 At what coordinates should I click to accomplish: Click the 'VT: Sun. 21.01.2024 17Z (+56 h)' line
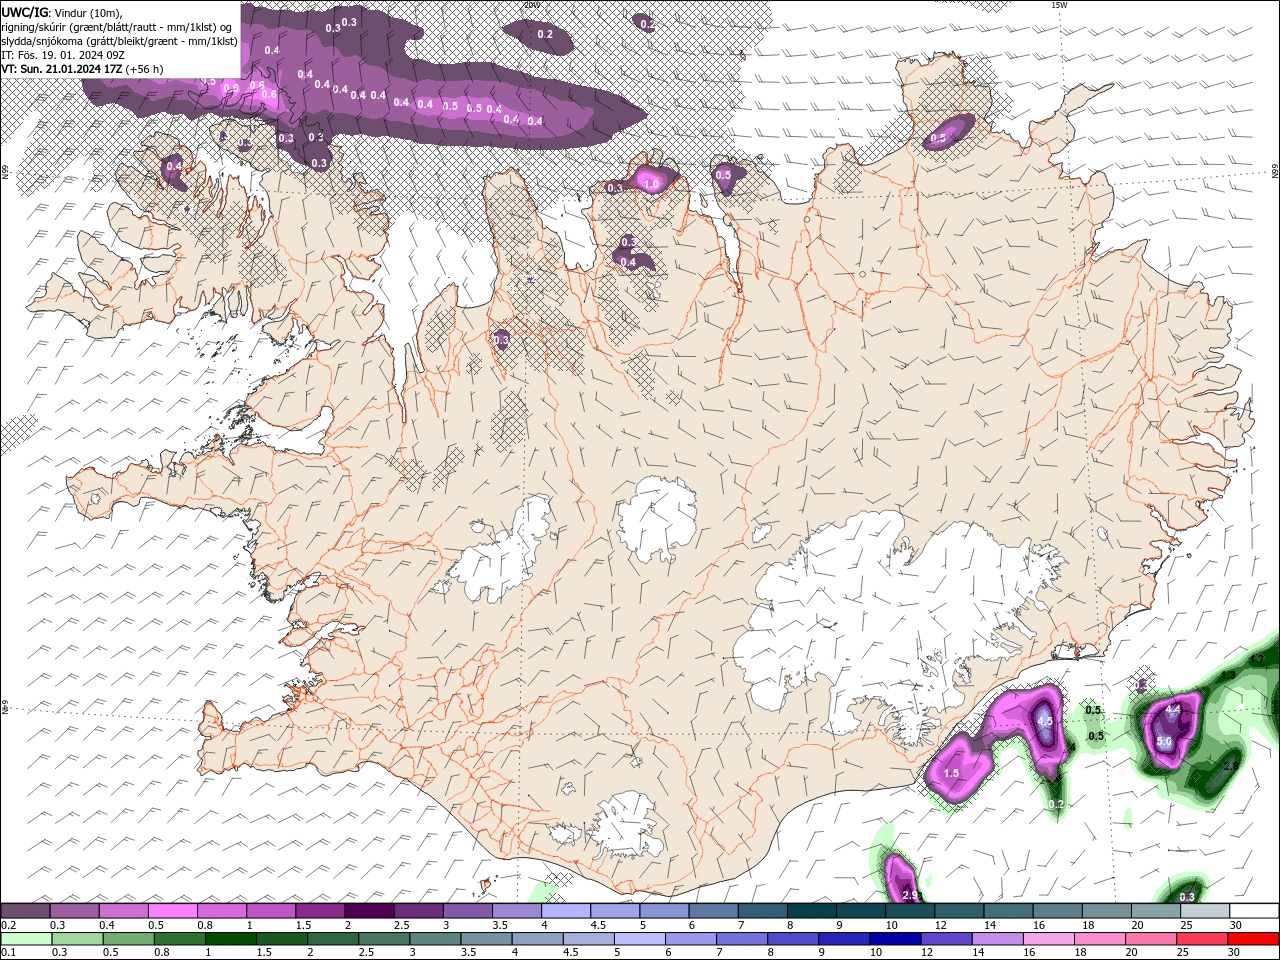82,69
